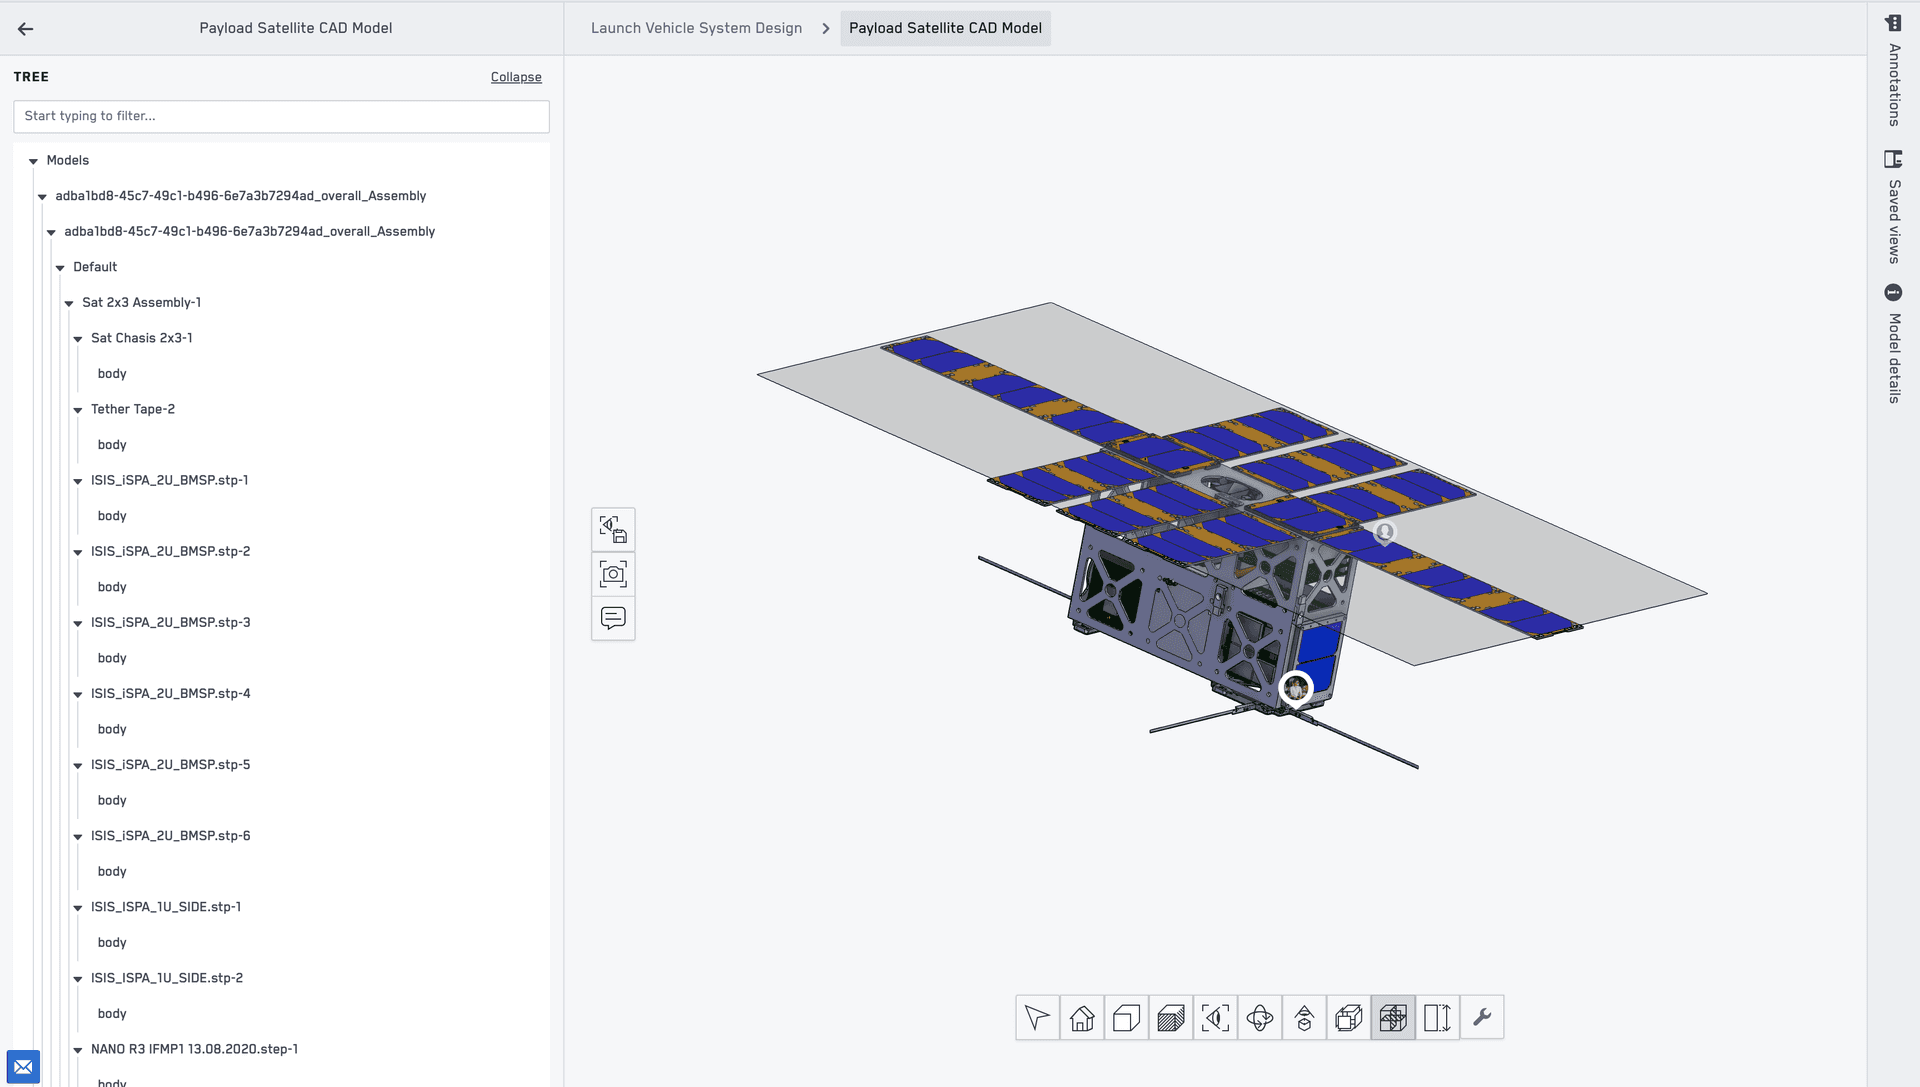Reset the view with the Home icon
The image size is (1920, 1087).
(1082, 1018)
